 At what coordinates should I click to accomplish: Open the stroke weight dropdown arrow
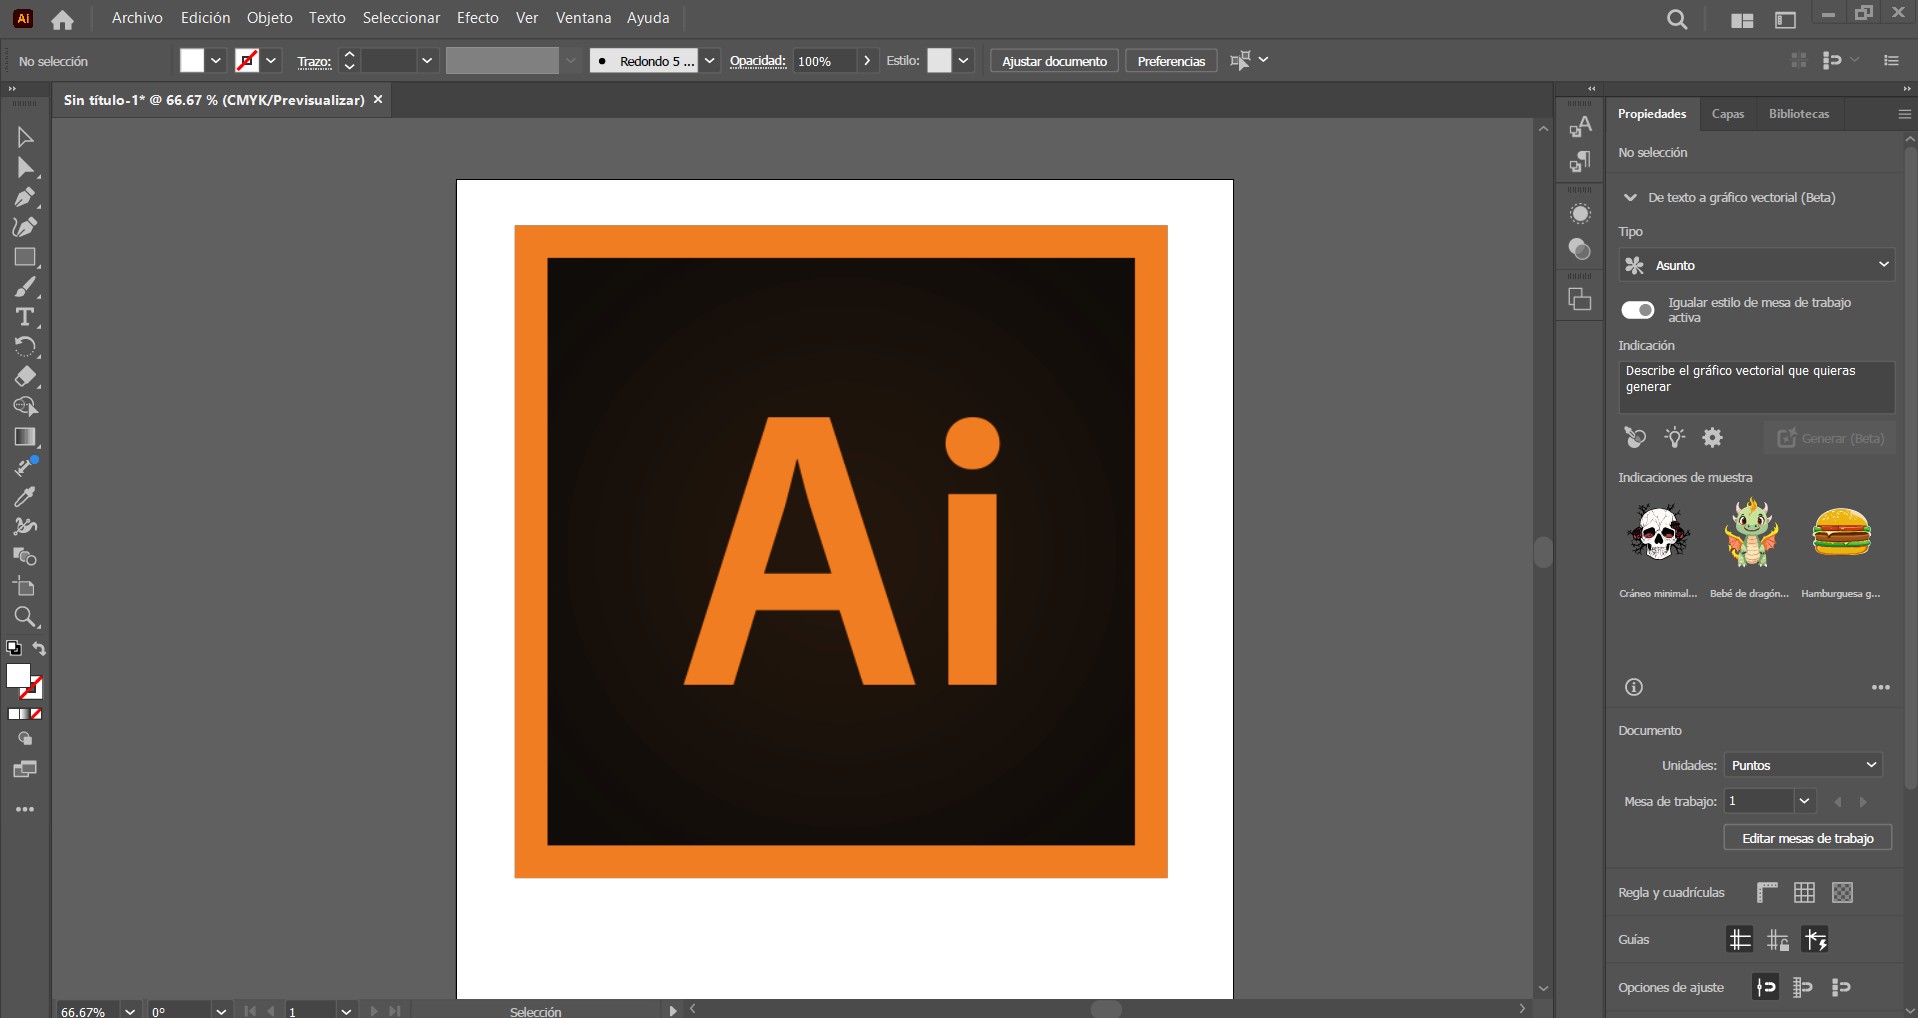[427, 61]
